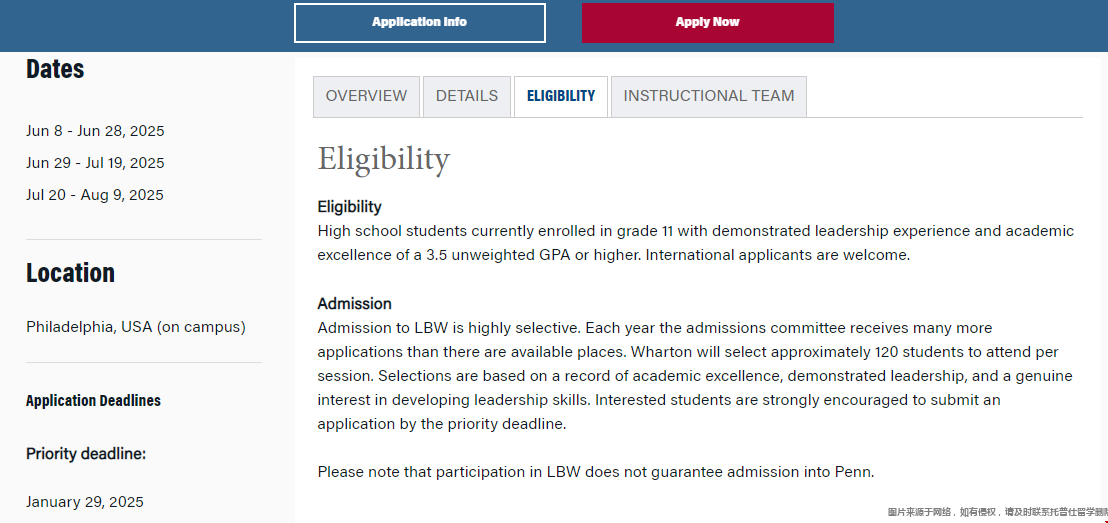Go to the Instructional Team tab

click(709, 96)
